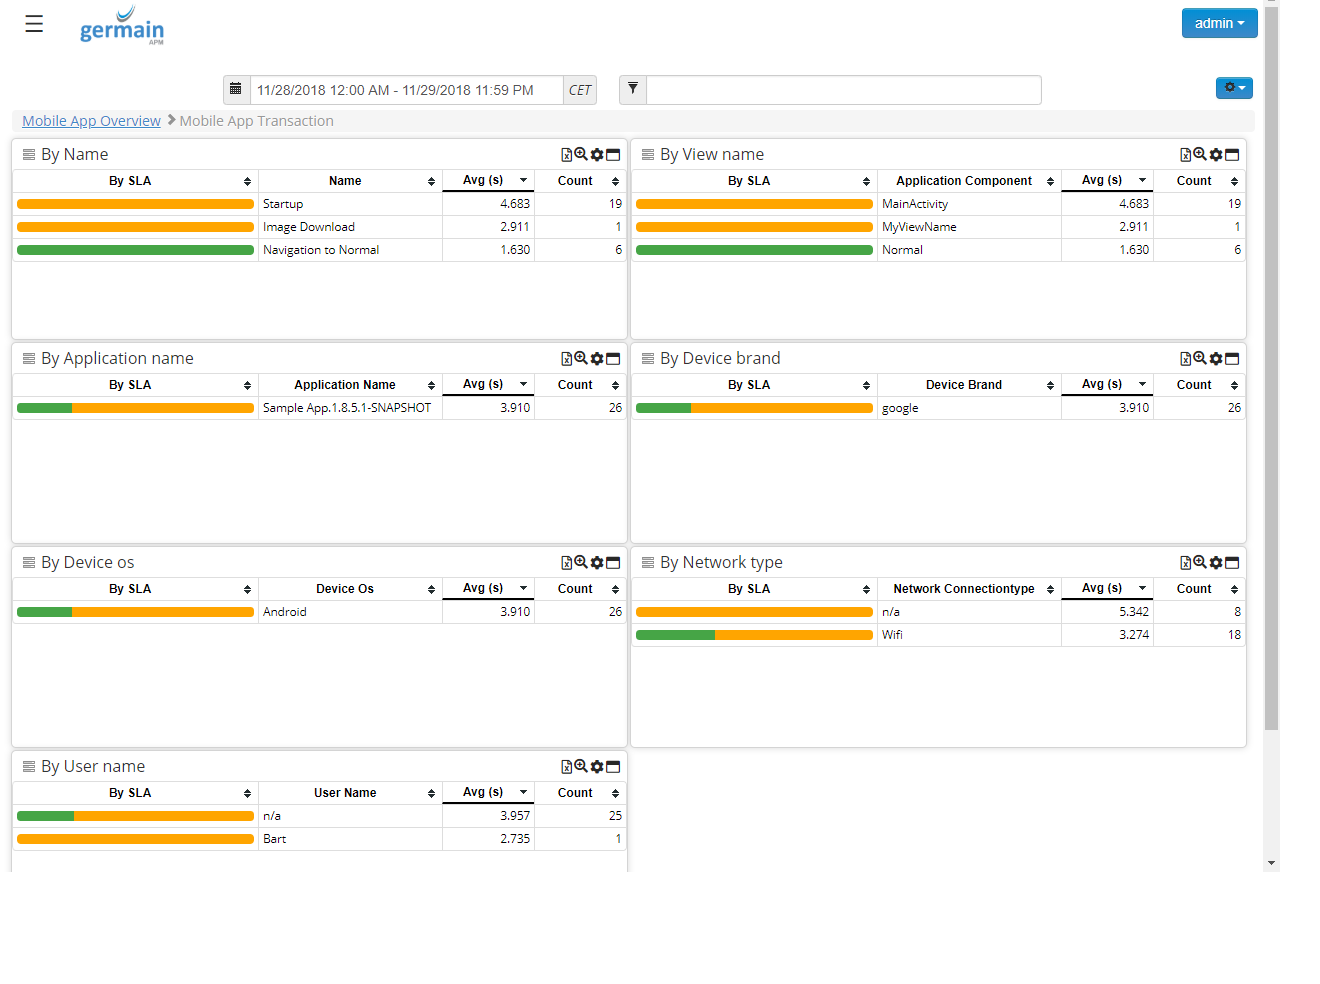
Task: Export By Name panel to Excel
Action: point(566,155)
